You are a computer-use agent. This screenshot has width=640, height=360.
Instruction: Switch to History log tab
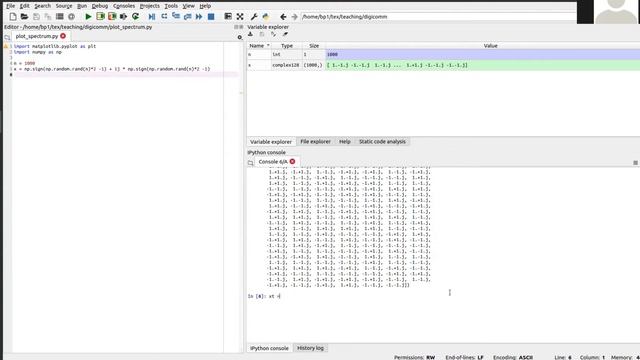tap(310, 348)
